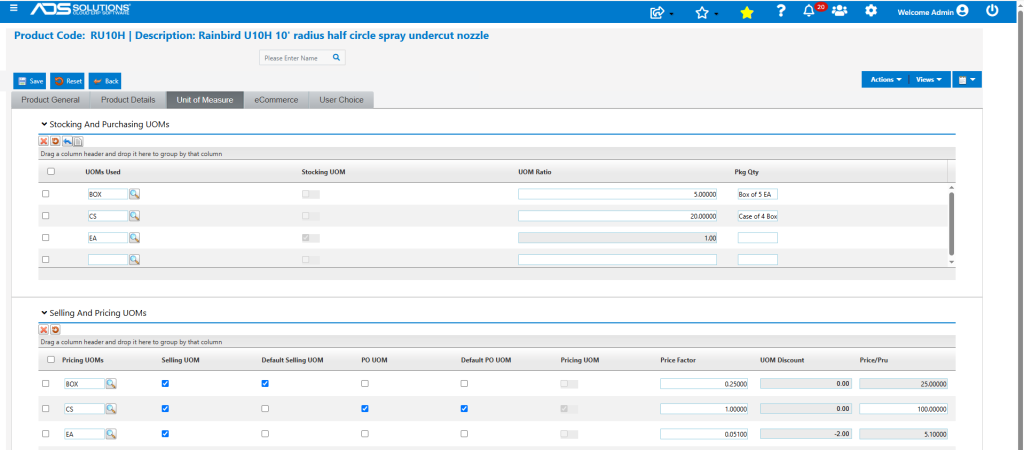
Task: Switch to eCommerce tab
Action: 276,100
